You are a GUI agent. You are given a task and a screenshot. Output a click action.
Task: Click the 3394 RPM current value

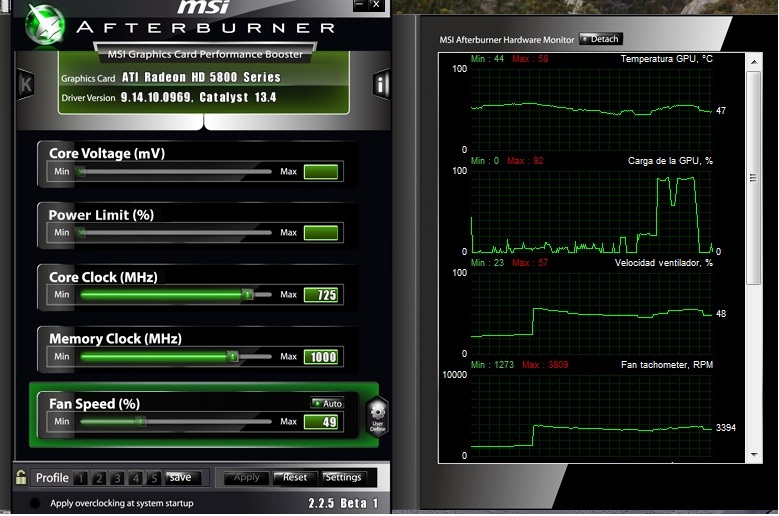tap(726, 428)
